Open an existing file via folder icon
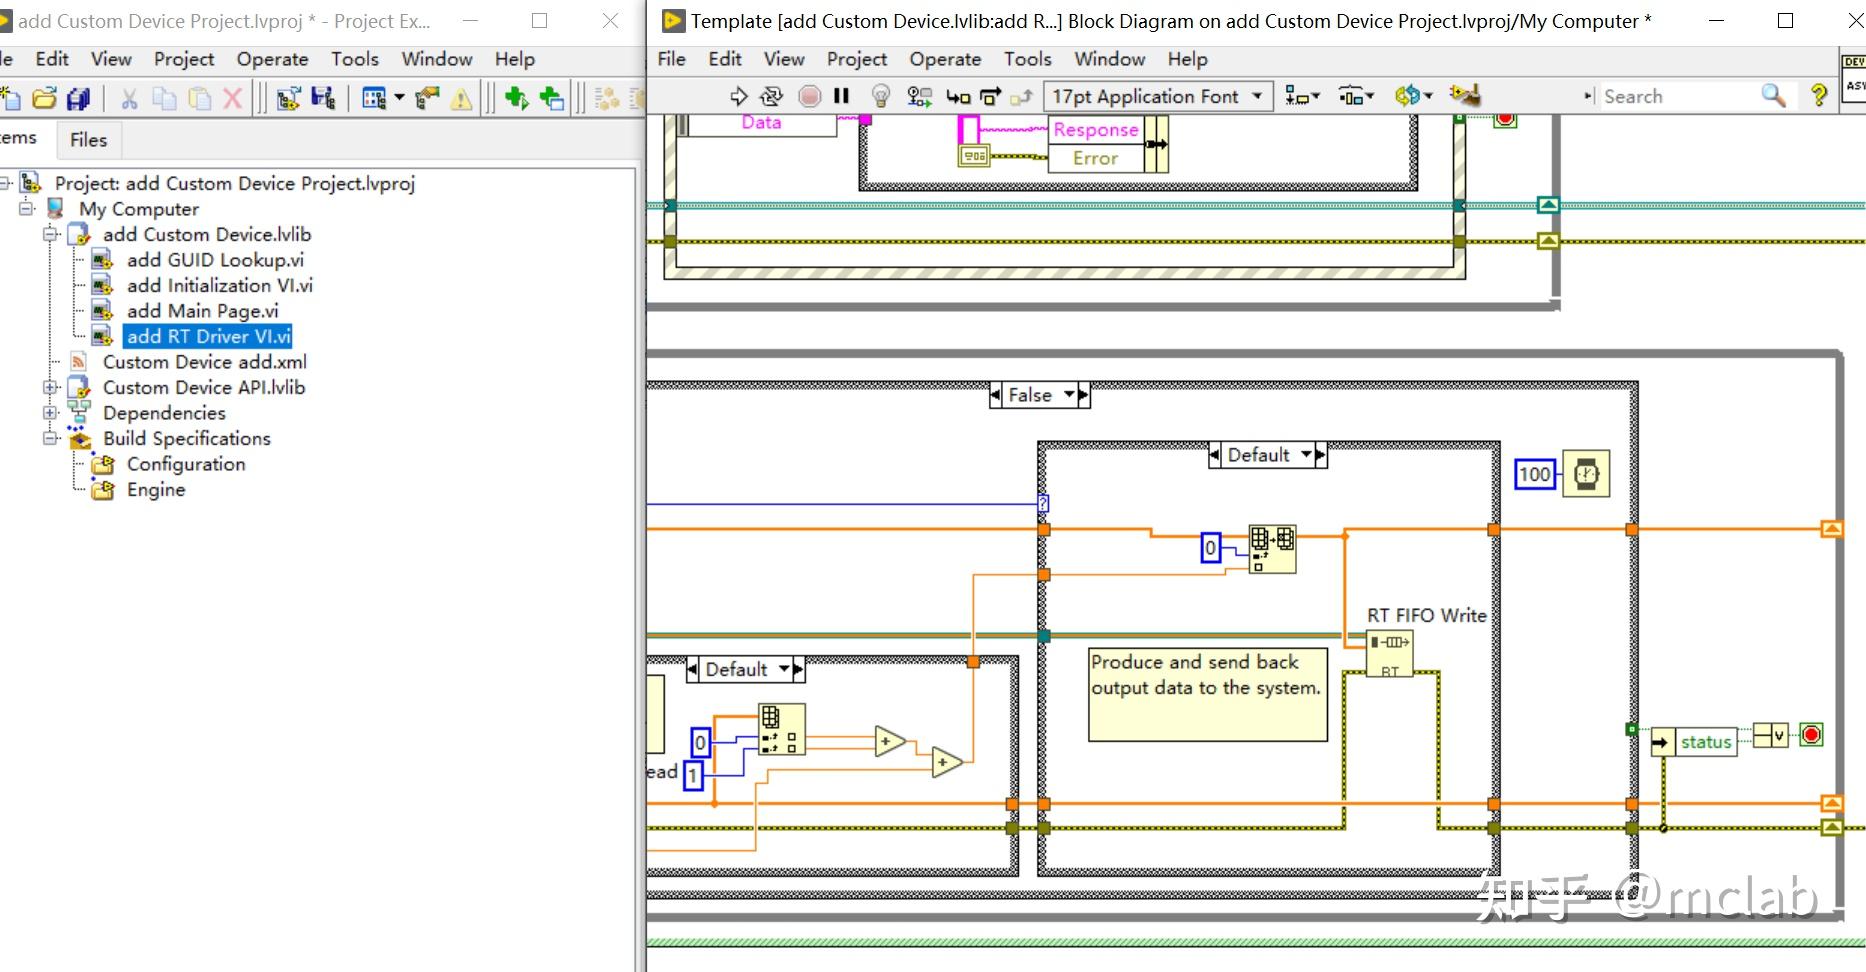 point(44,98)
